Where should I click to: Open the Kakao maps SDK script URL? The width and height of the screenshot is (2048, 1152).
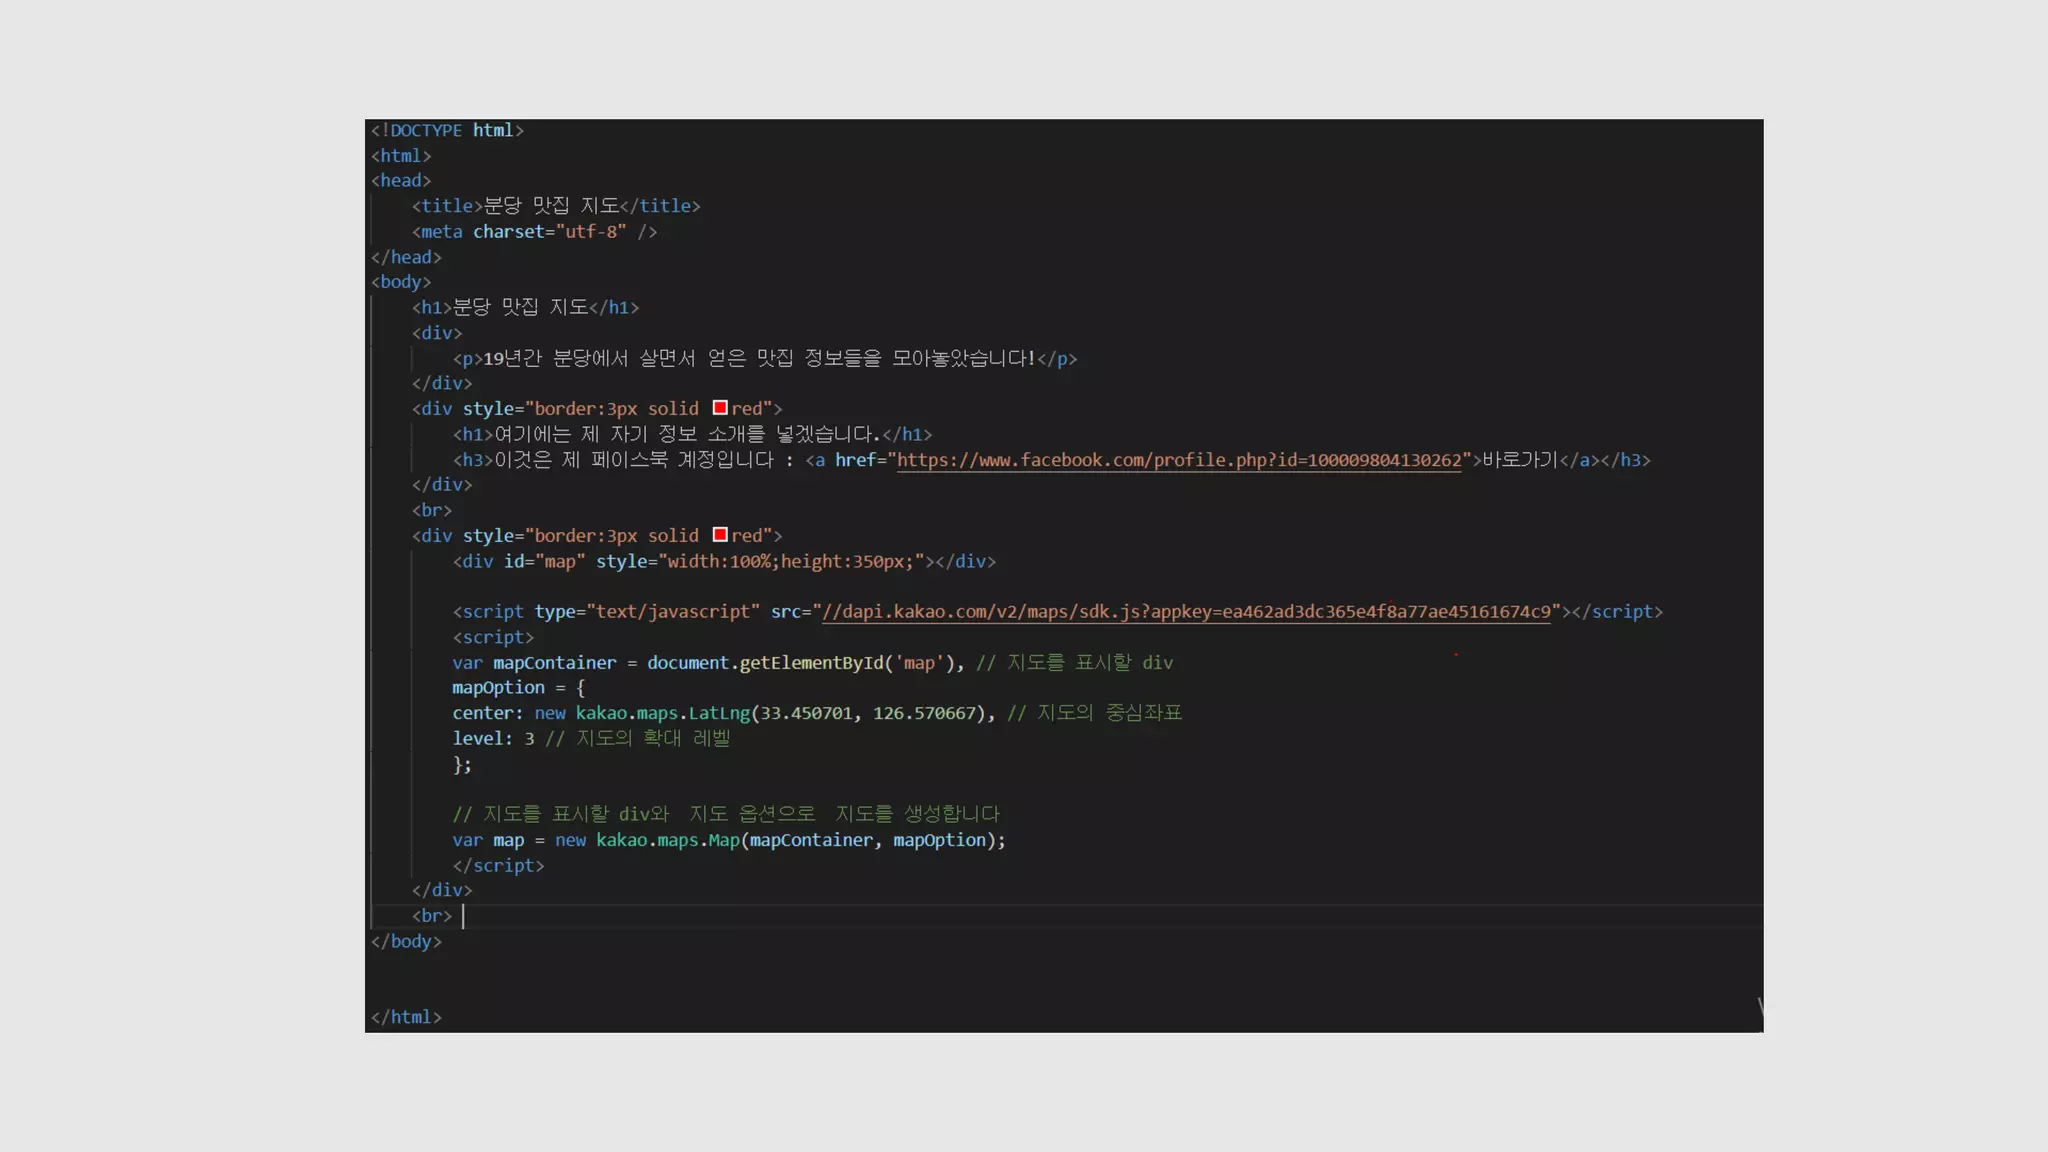pos(1185,612)
